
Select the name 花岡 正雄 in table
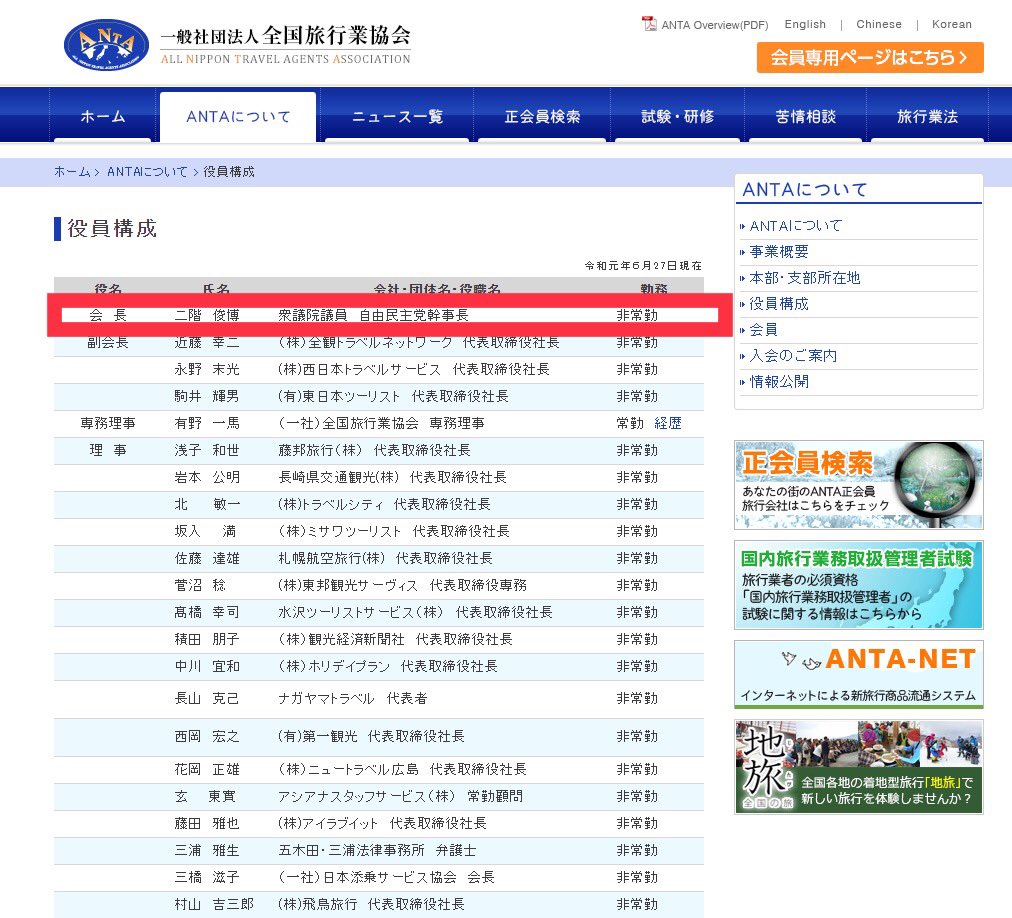207,770
